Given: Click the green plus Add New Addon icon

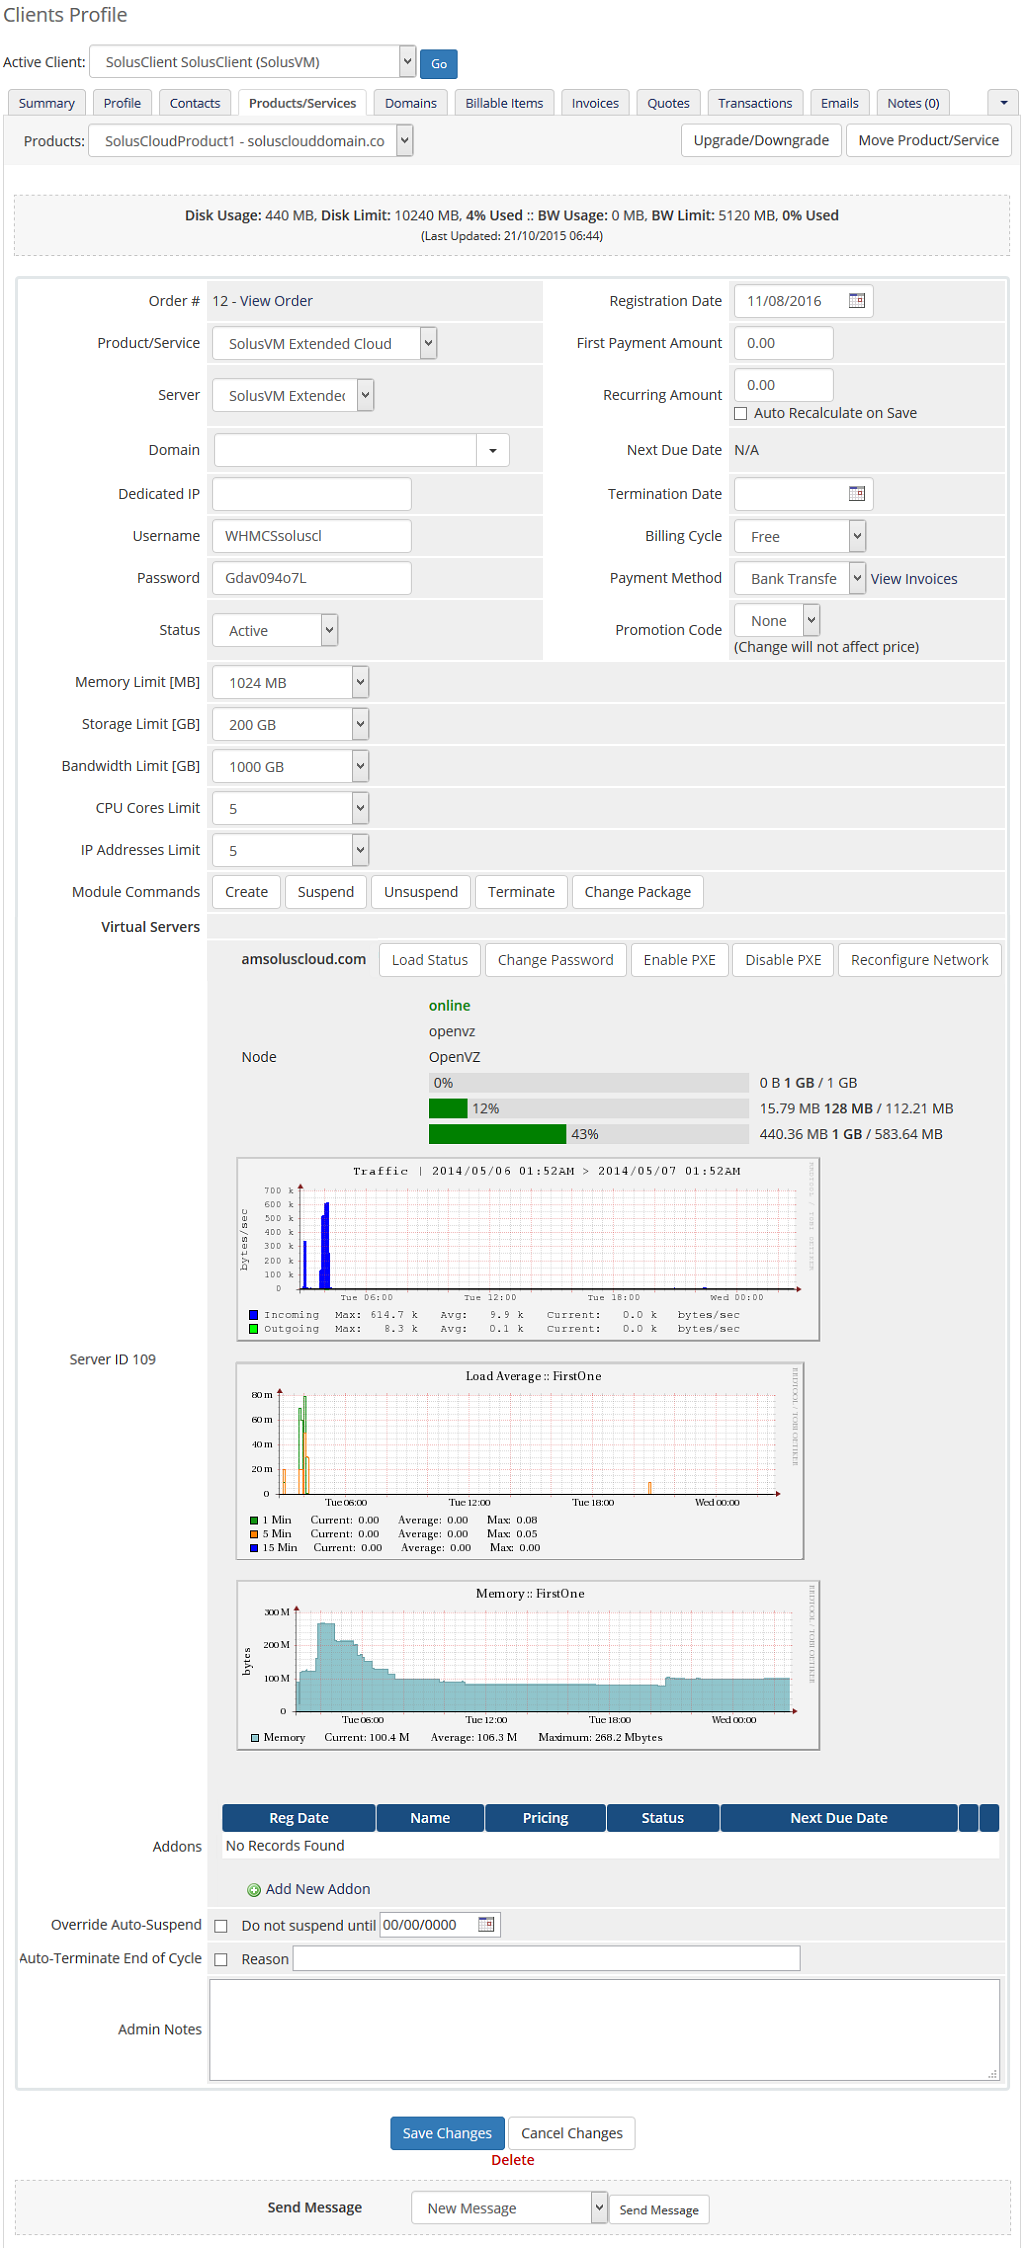Looking at the screenshot, I should (x=254, y=1890).
